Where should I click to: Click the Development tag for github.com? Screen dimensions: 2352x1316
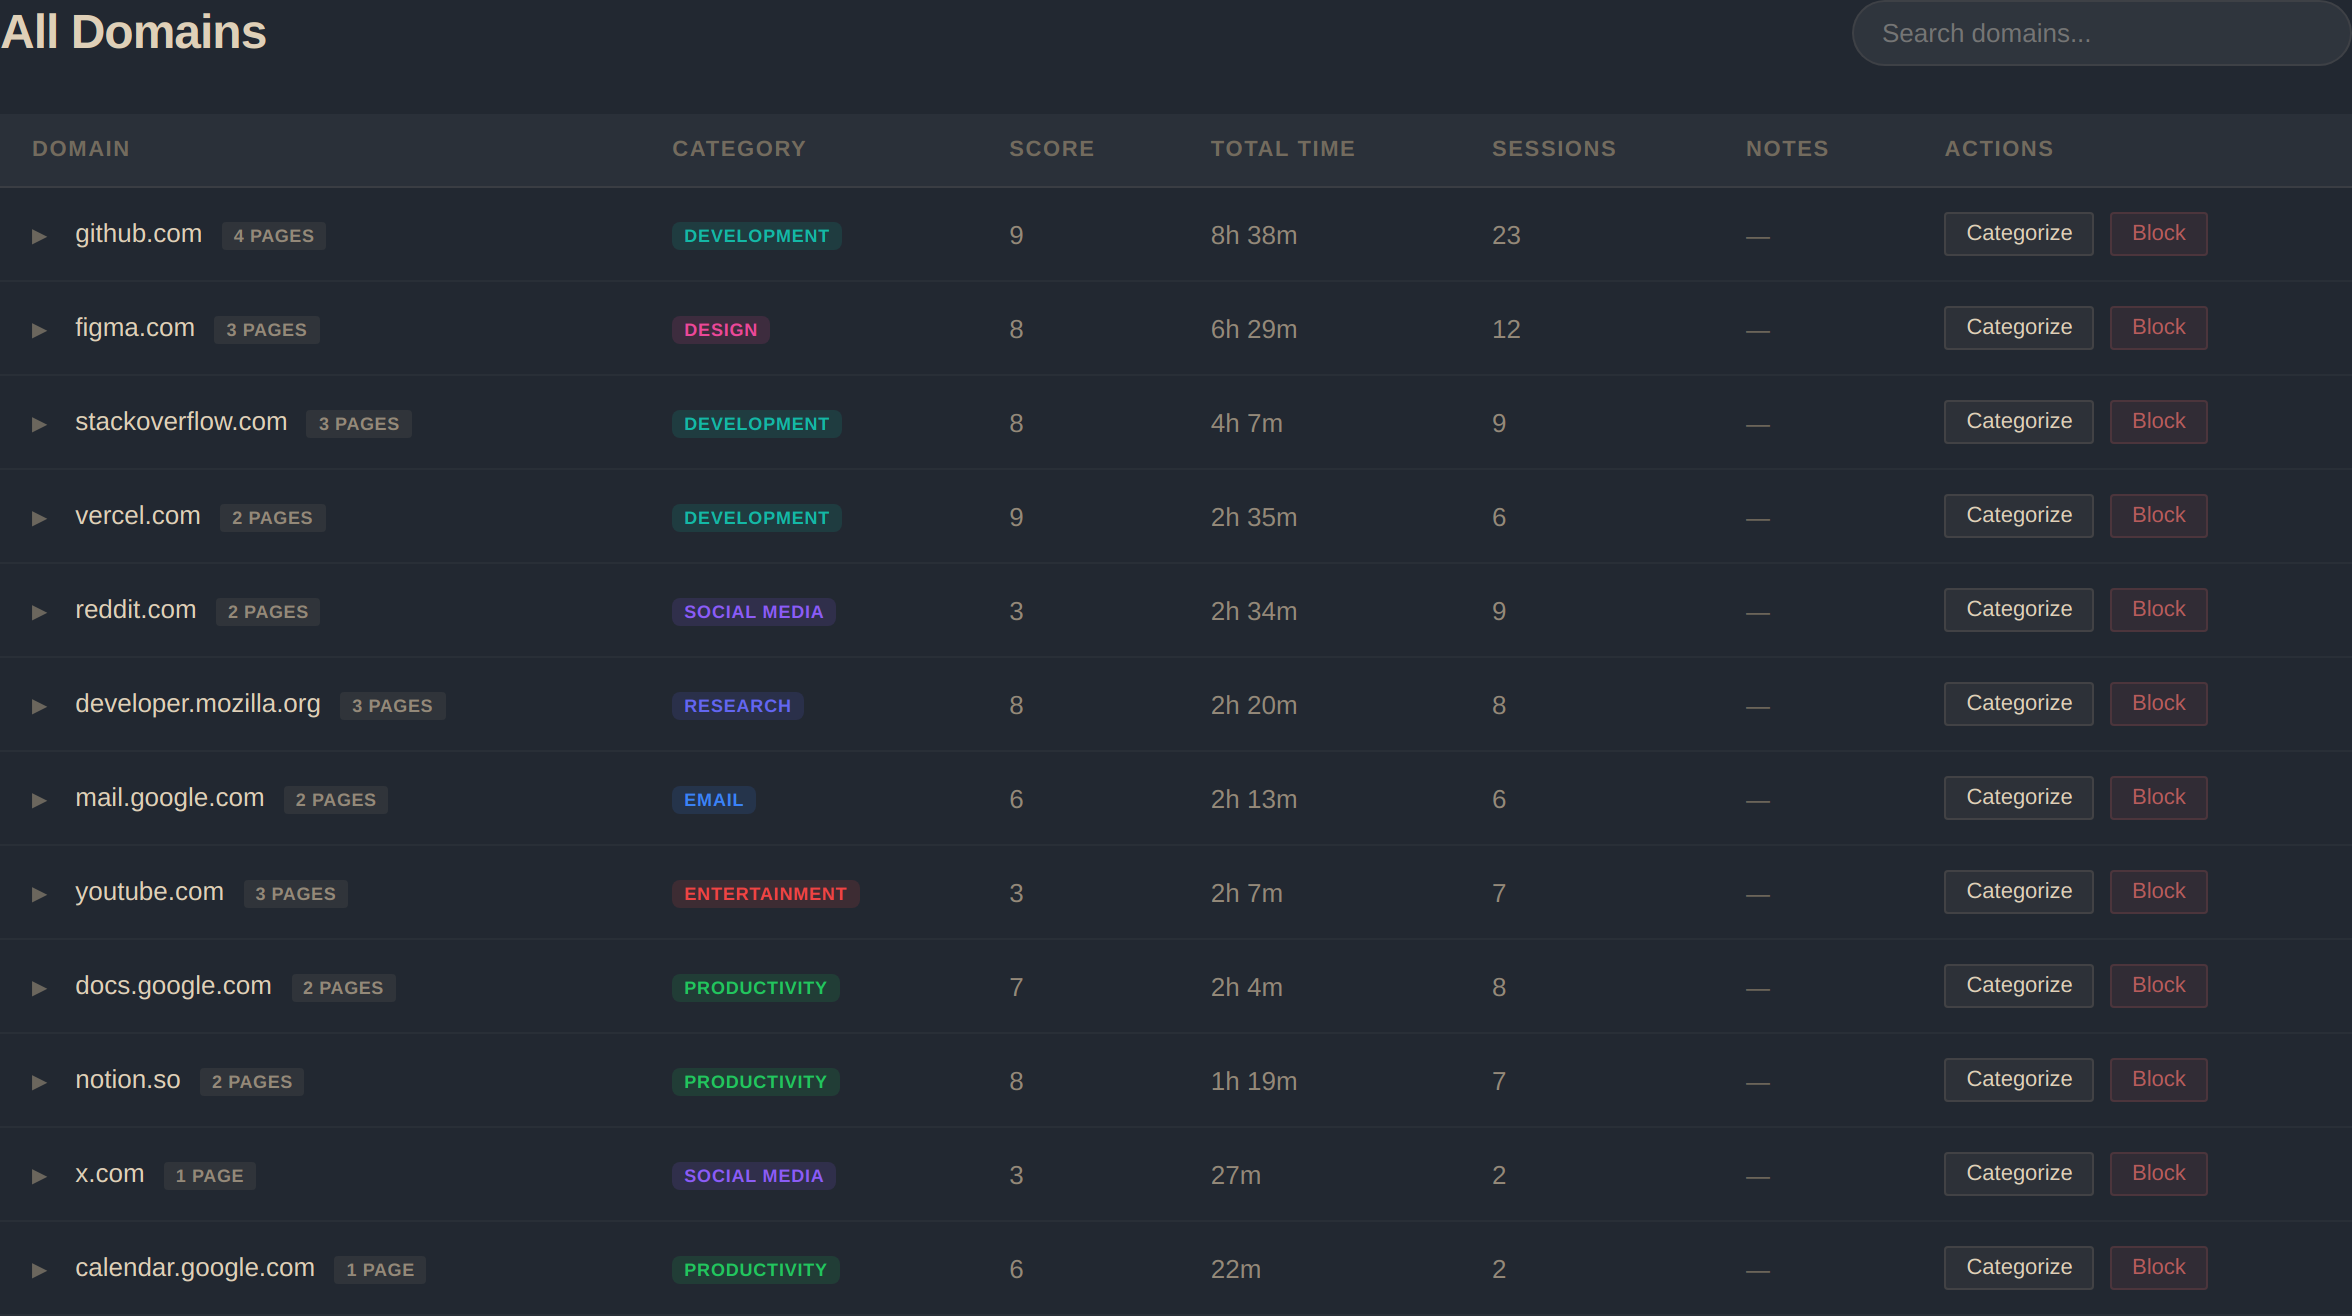click(757, 236)
